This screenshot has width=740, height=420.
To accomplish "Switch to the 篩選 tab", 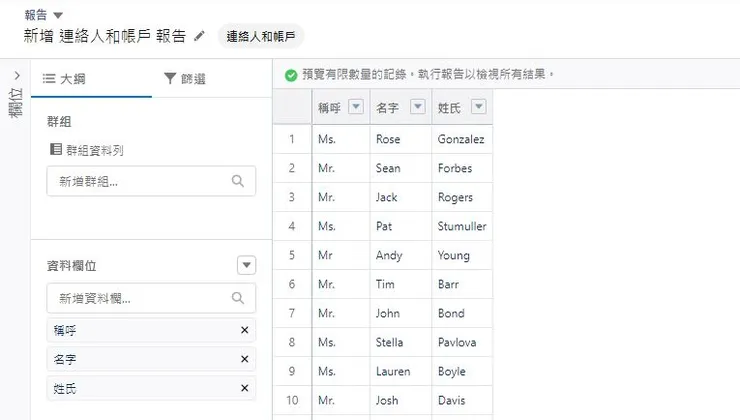I will coord(185,79).
